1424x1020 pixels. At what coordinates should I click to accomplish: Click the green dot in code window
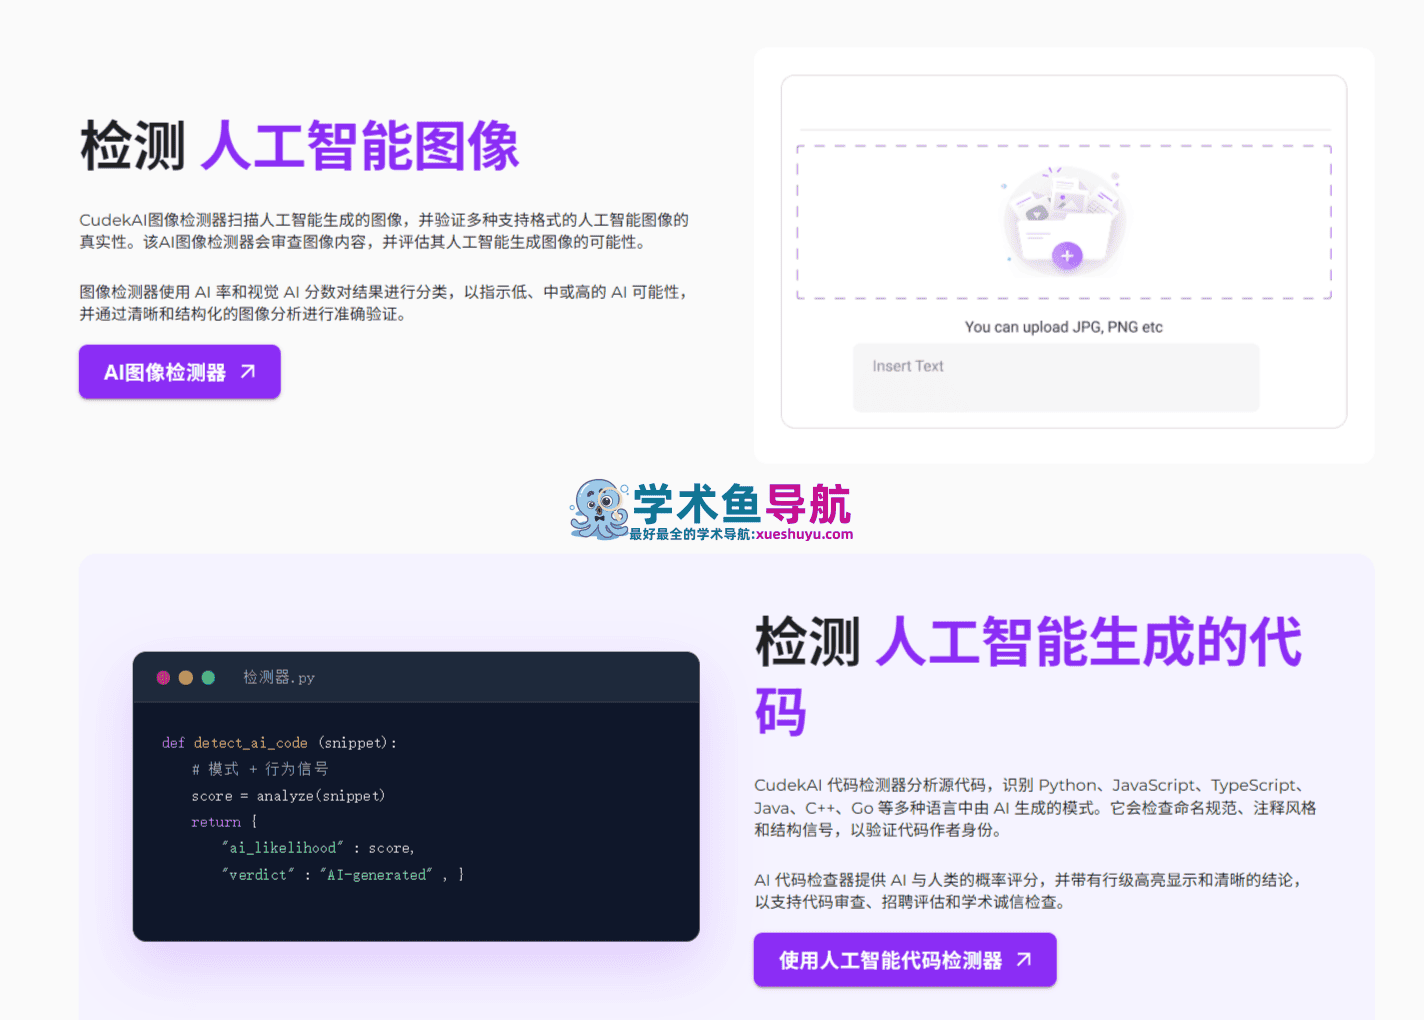coord(208,678)
